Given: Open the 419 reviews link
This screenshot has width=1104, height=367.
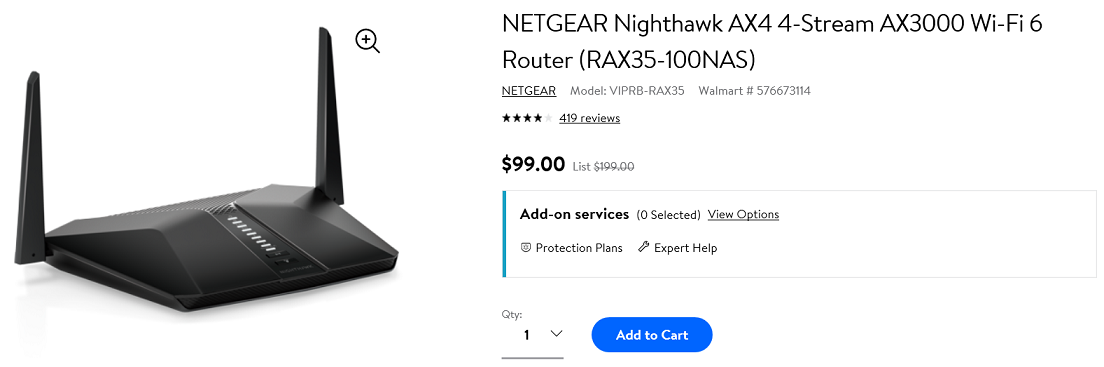Looking at the screenshot, I should 589,118.
